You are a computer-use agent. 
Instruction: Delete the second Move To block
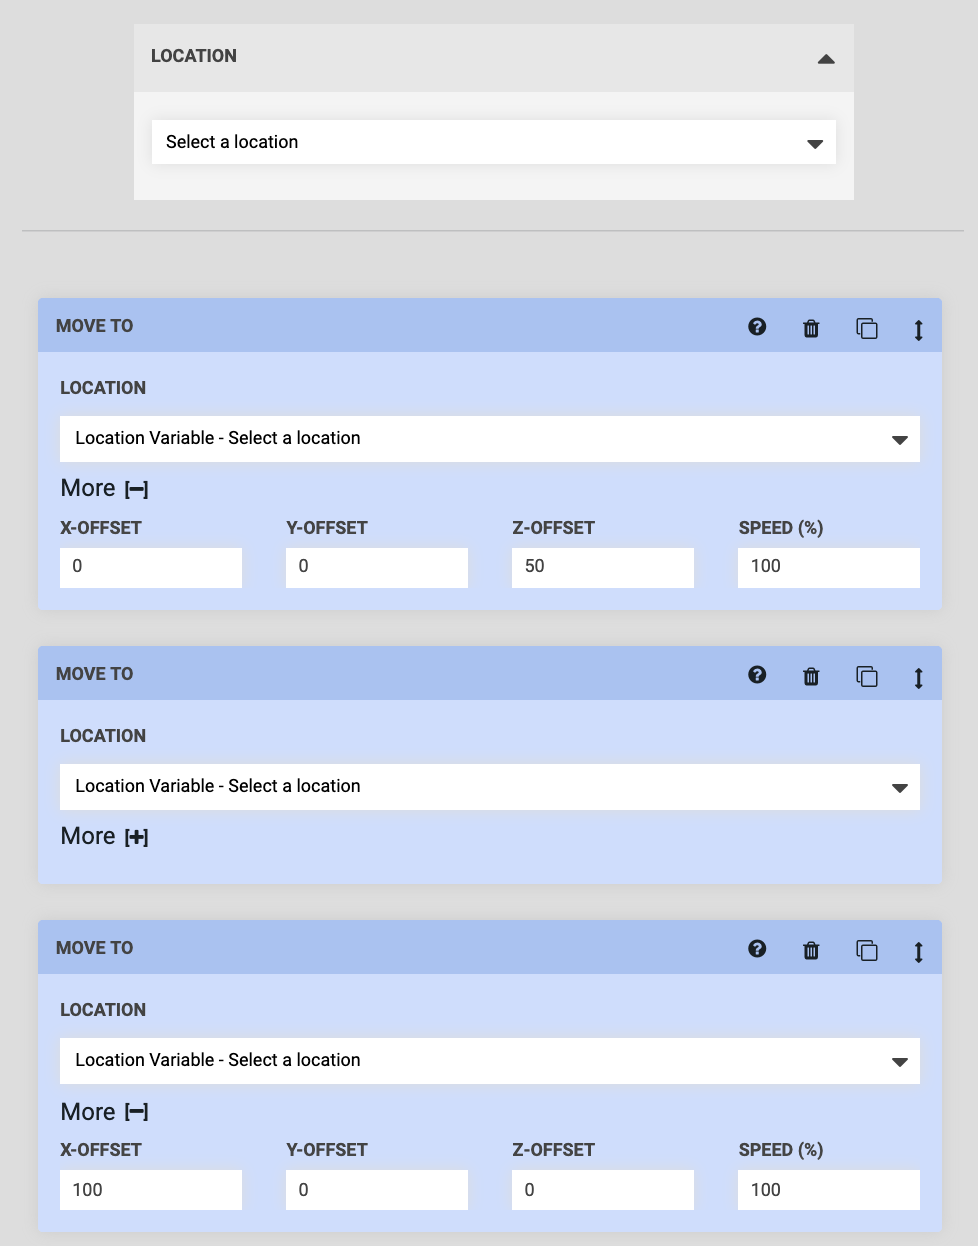click(811, 675)
